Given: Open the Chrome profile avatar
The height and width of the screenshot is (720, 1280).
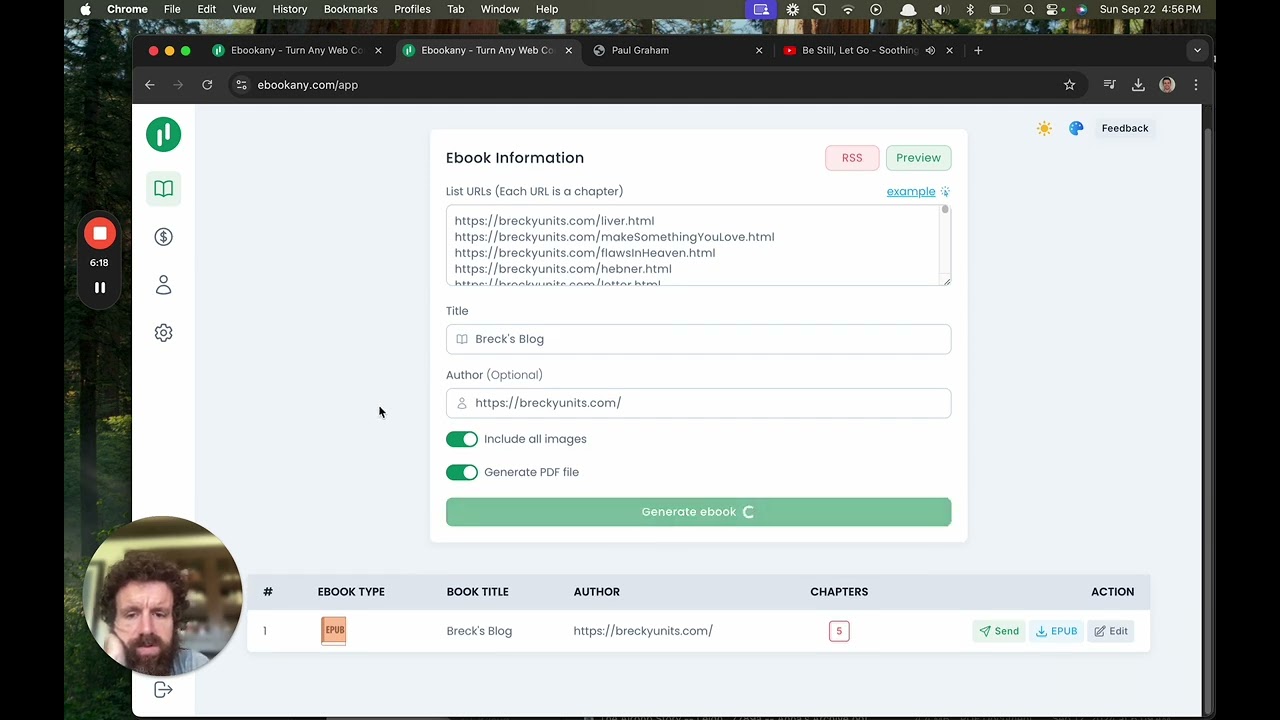Looking at the screenshot, I should click(1167, 85).
